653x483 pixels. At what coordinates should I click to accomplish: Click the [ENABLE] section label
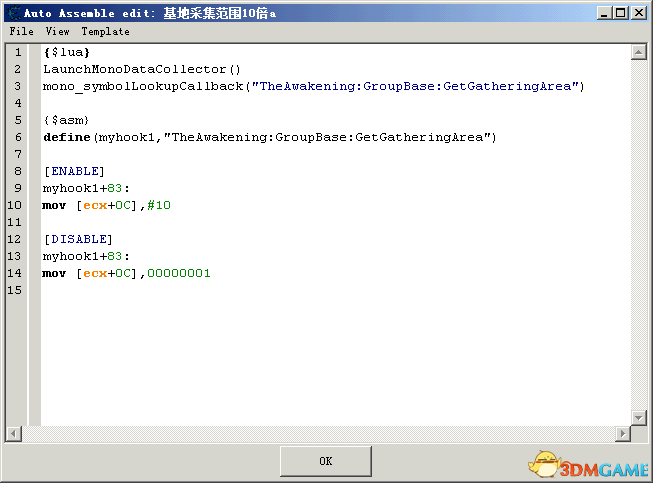pos(74,171)
